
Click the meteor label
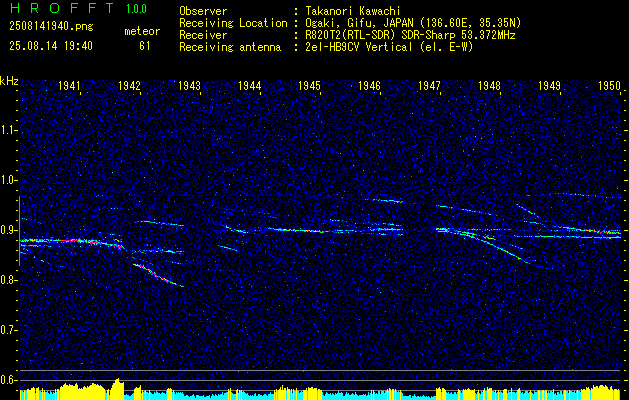pyautogui.click(x=142, y=31)
